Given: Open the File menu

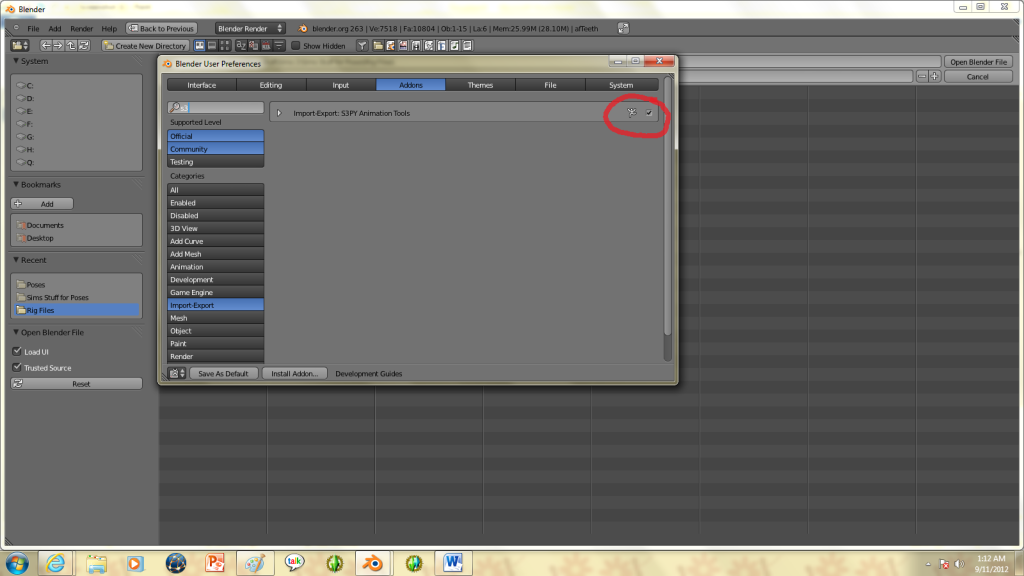Looking at the screenshot, I should [x=33, y=29].
